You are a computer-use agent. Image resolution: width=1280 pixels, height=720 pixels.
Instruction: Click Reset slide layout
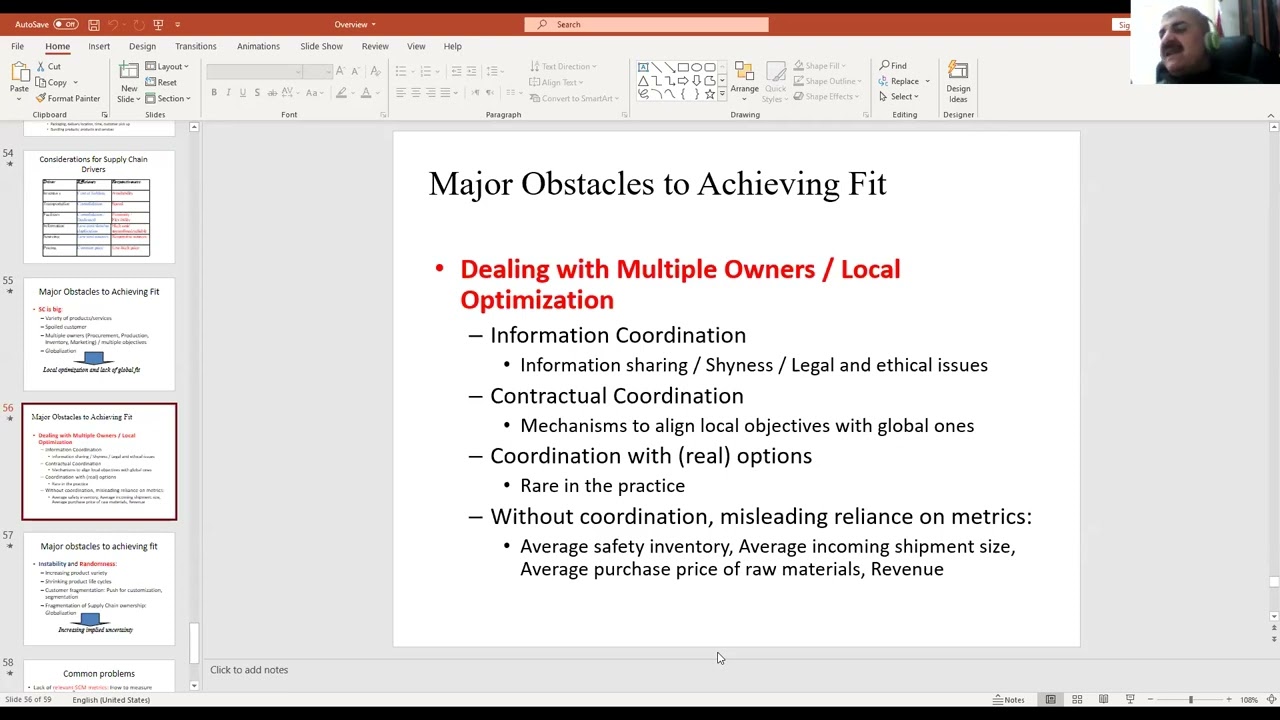(161, 82)
